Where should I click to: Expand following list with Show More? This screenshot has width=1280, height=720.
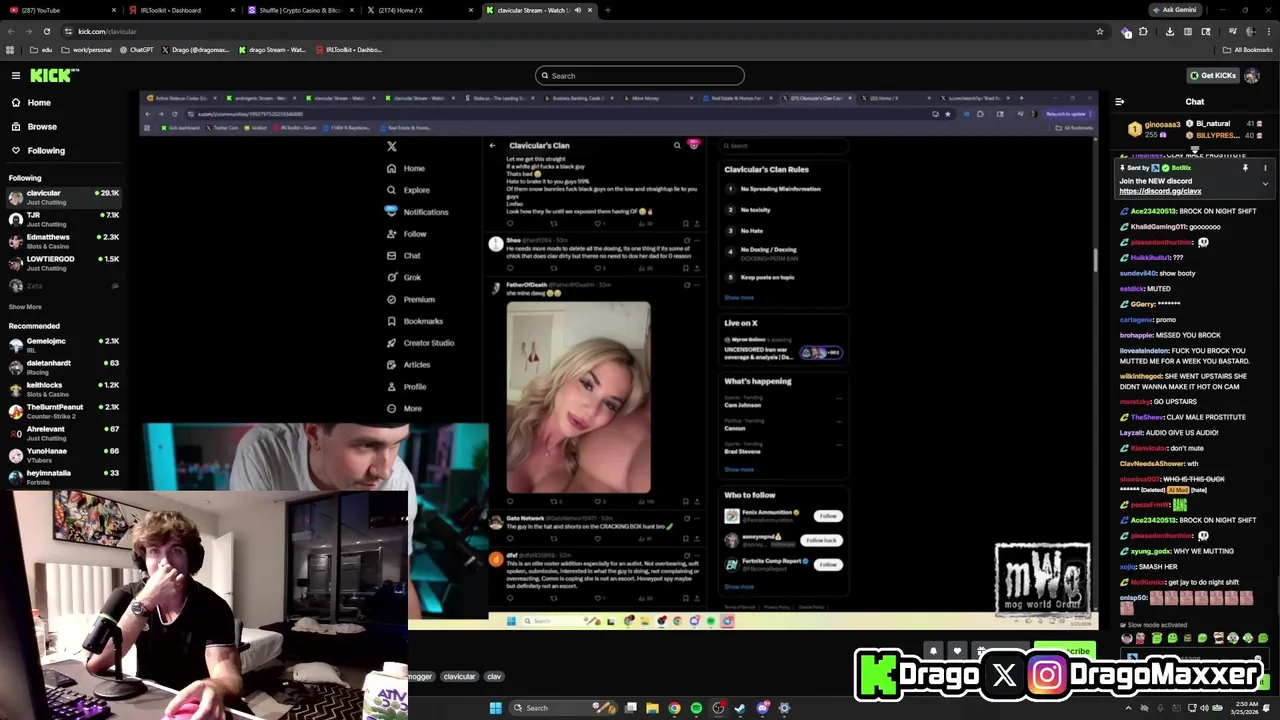25,307
